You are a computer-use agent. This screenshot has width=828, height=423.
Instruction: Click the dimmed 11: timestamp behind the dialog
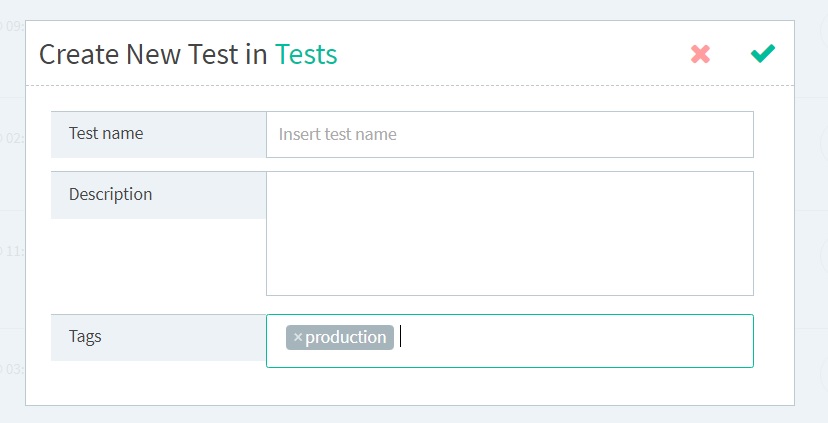point(14,252)
